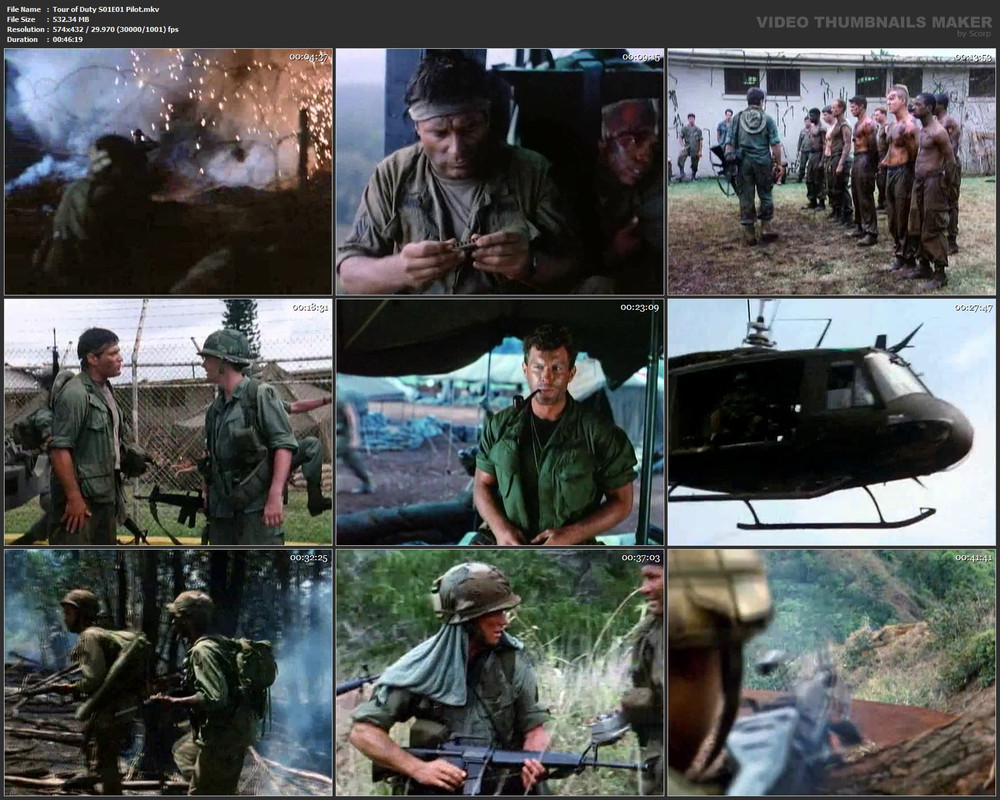Select thumbnail of soldier with headband
This screenshot has width=1000, height=800.
pos(500,172)
